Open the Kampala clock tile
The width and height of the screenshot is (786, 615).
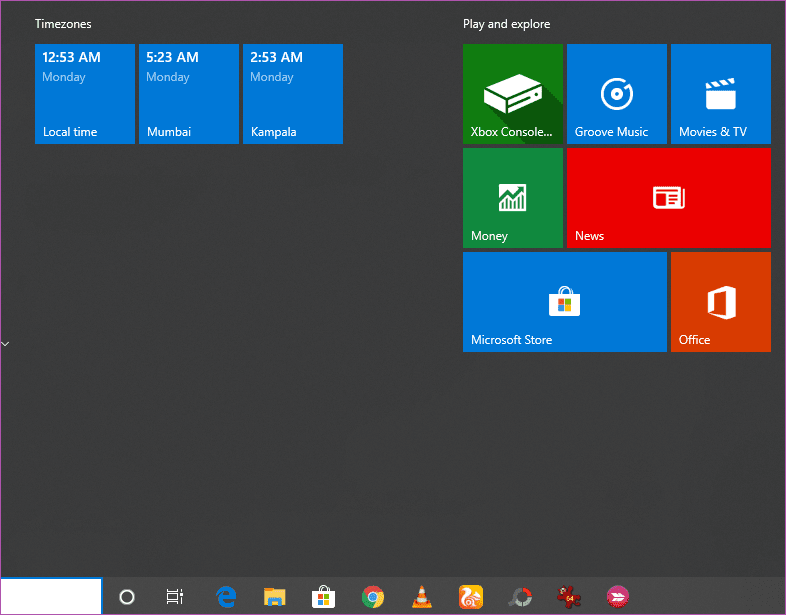click(293, 94)
